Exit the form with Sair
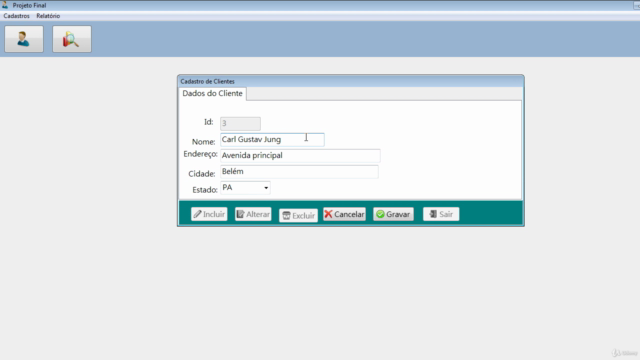640x360 pixels. (x=441, y=214)
